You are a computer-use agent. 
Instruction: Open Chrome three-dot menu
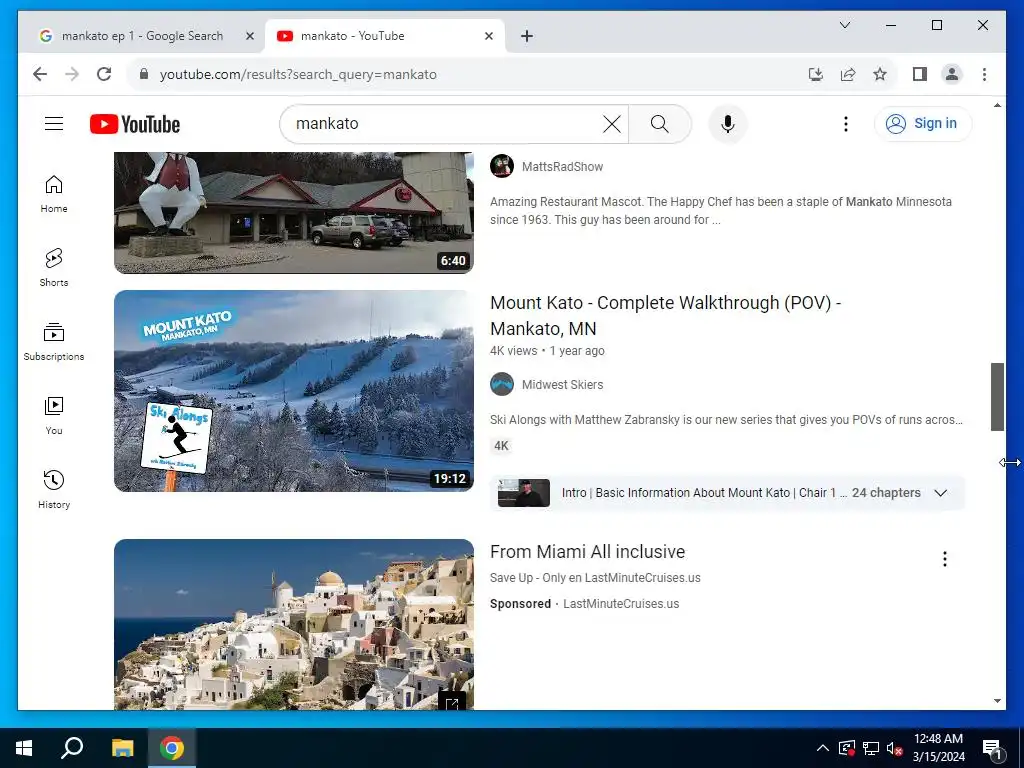tap(984, 74)
